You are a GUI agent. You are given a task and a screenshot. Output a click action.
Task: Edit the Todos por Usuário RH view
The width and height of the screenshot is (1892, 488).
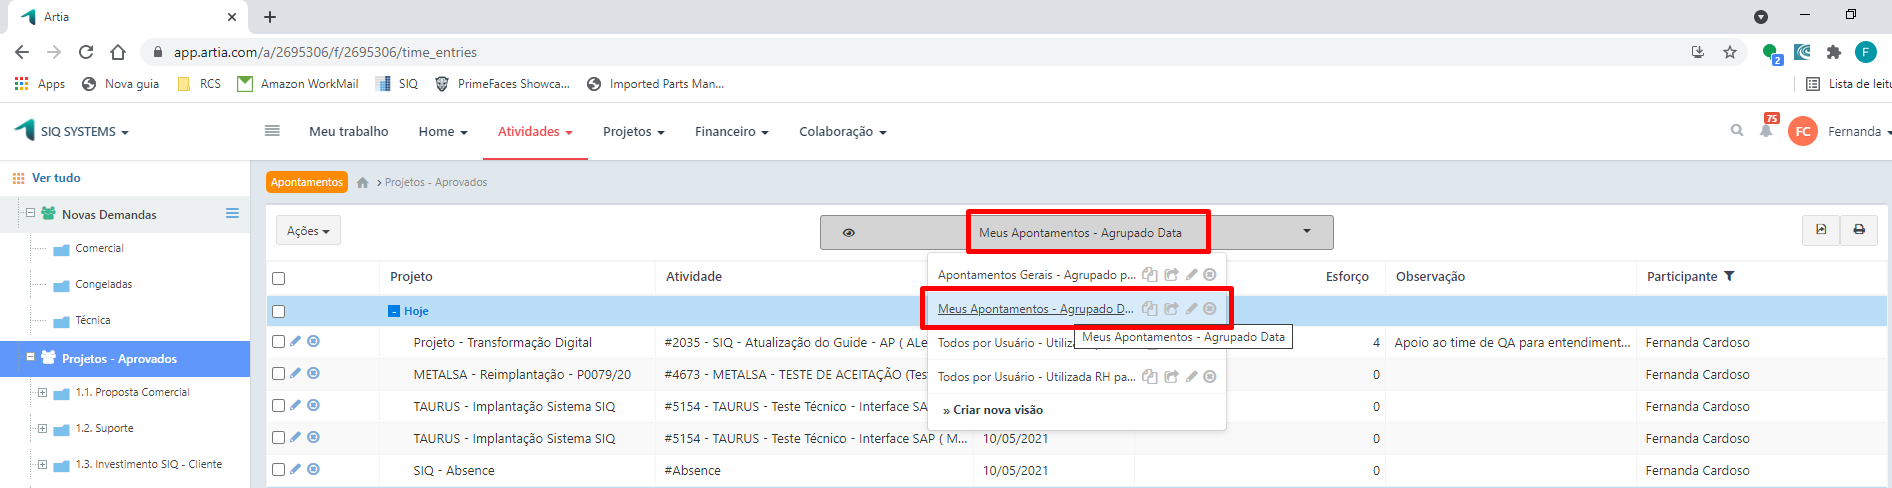1191,377
